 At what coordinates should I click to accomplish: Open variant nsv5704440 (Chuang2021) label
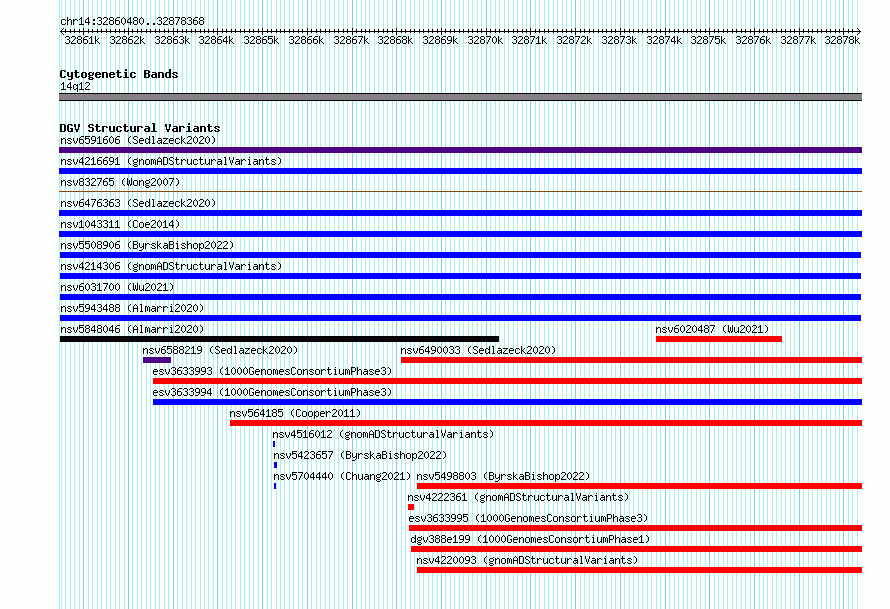click(342, 476)
